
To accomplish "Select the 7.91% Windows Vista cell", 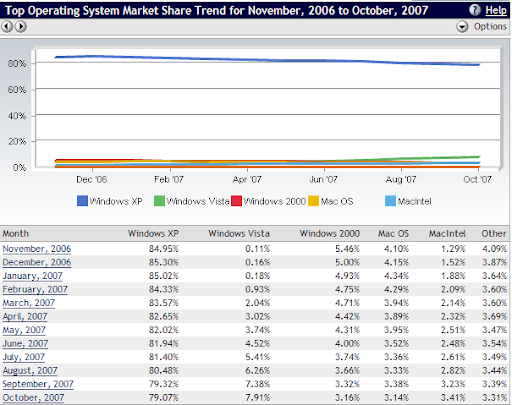I will click(258, 398).
